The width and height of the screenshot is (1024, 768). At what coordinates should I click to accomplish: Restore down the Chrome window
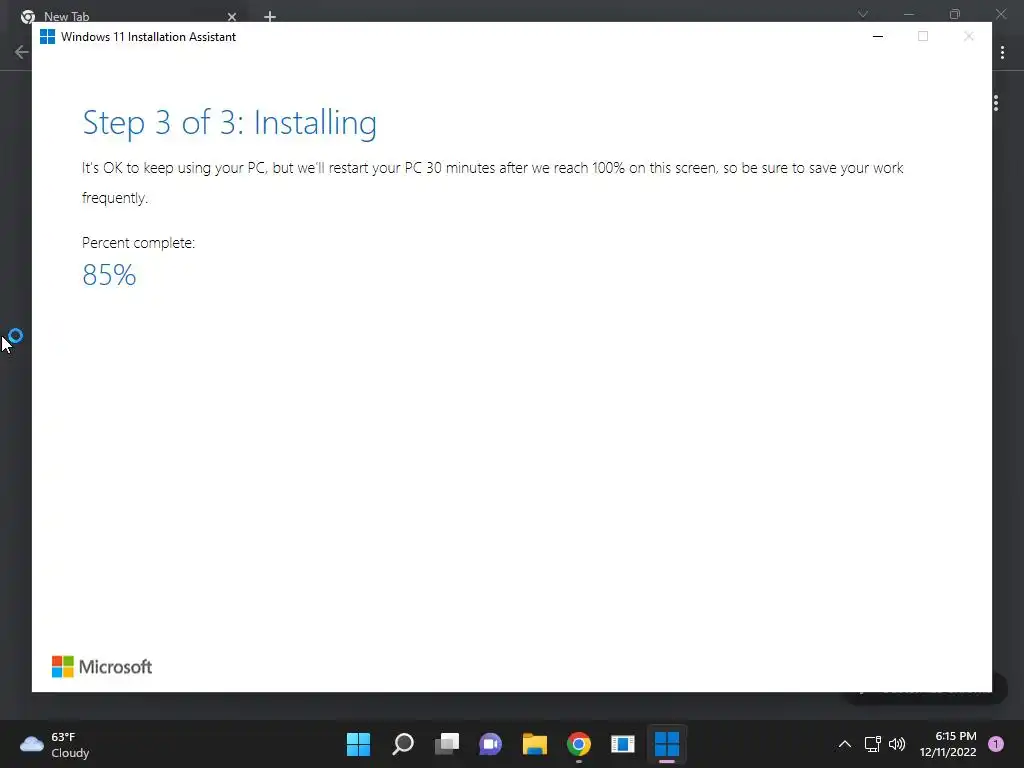(x=955, y=14)
